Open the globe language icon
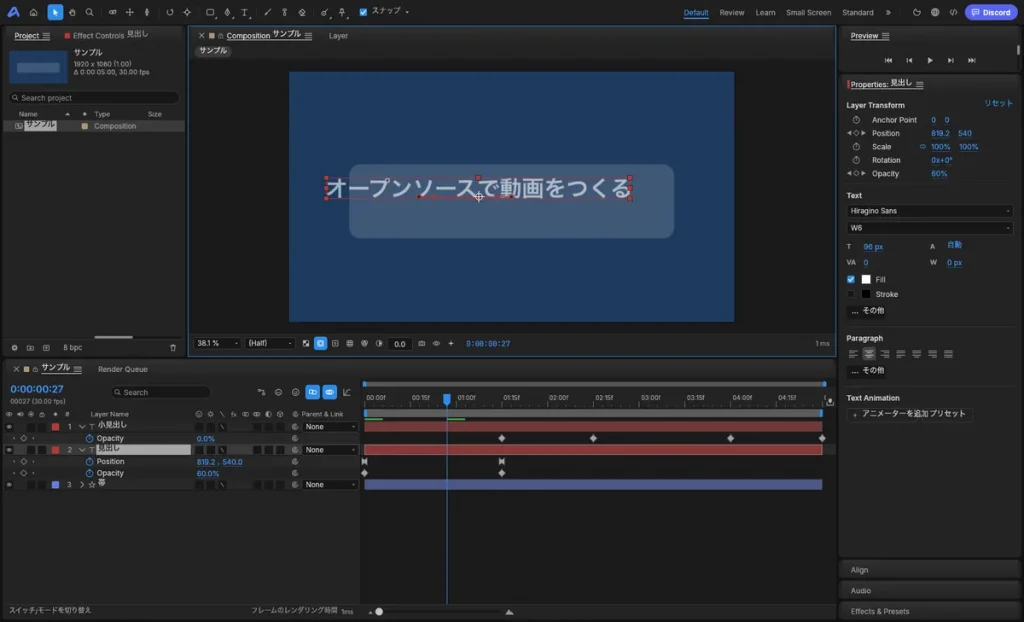Image resolution: width=1024 pixels, height=622 pixels. (935, 12)
